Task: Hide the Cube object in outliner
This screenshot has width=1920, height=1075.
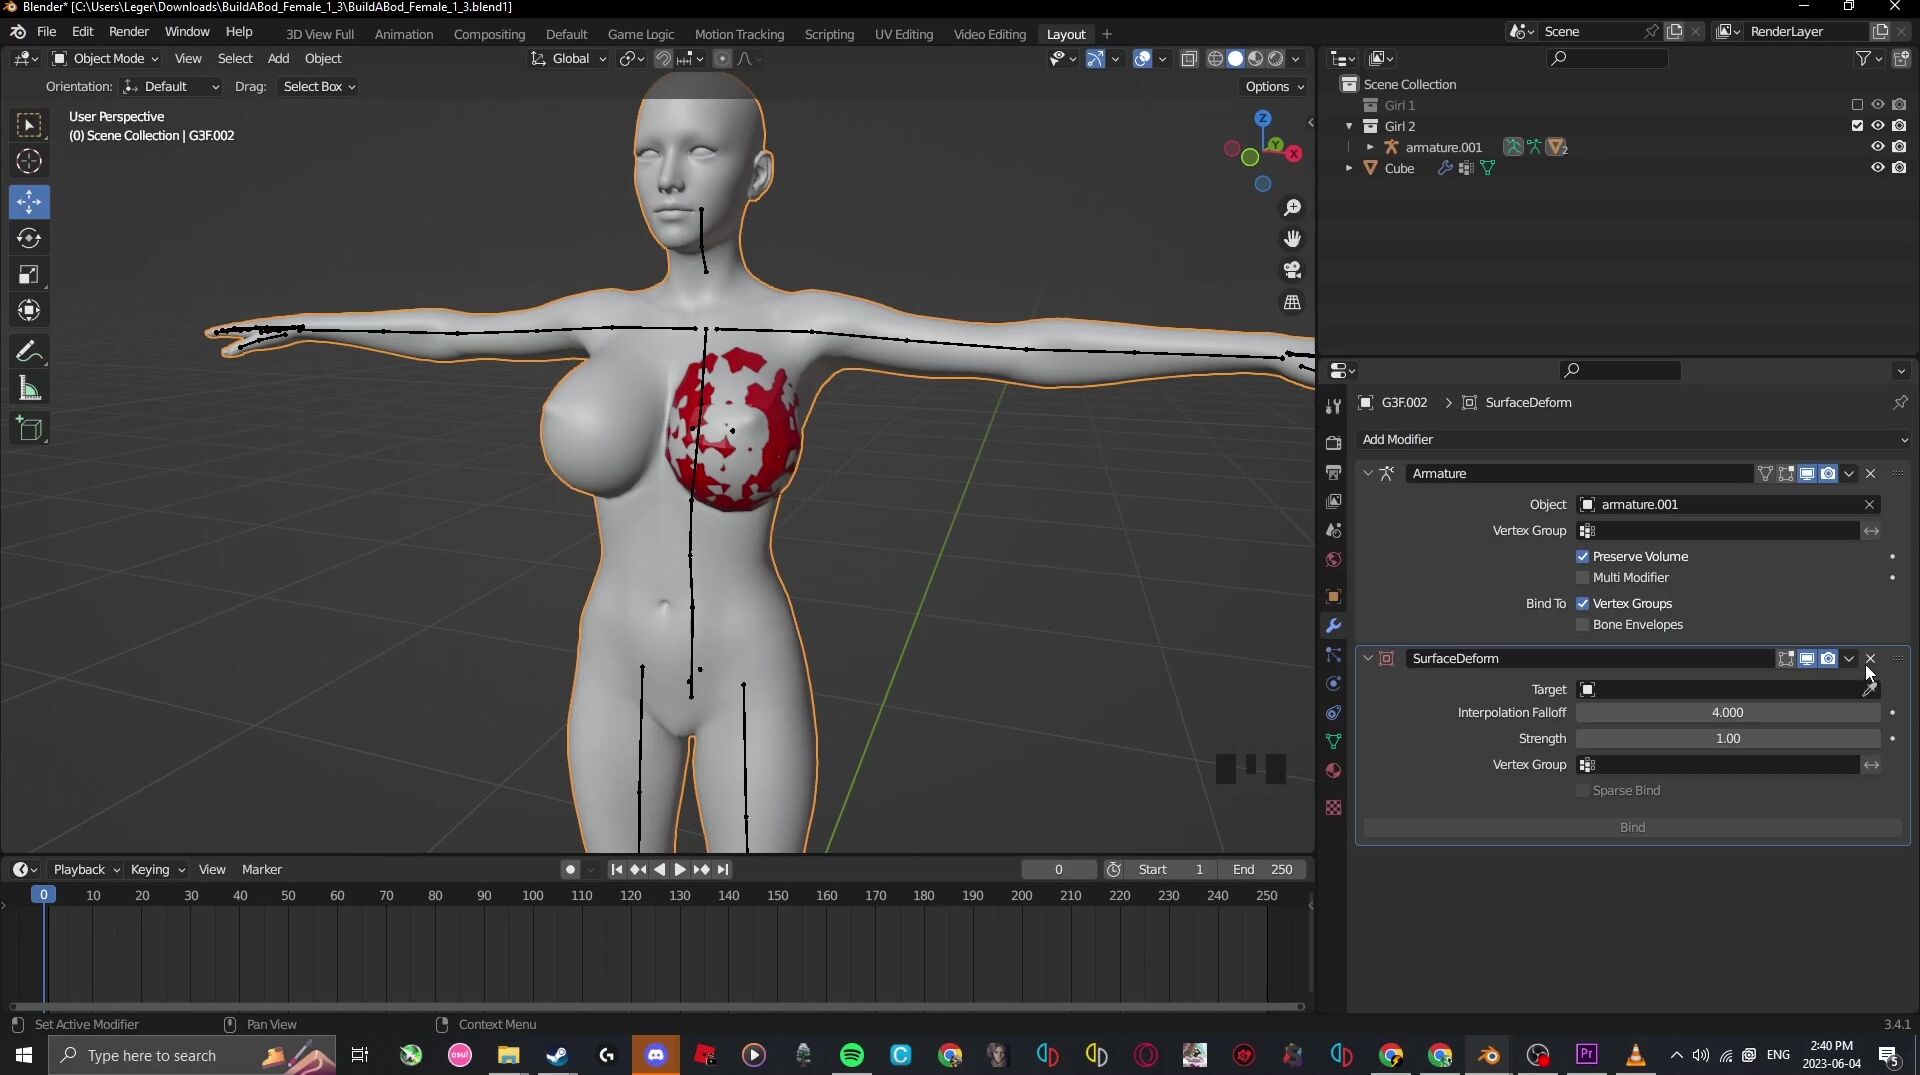Action: pos(1877,168)
